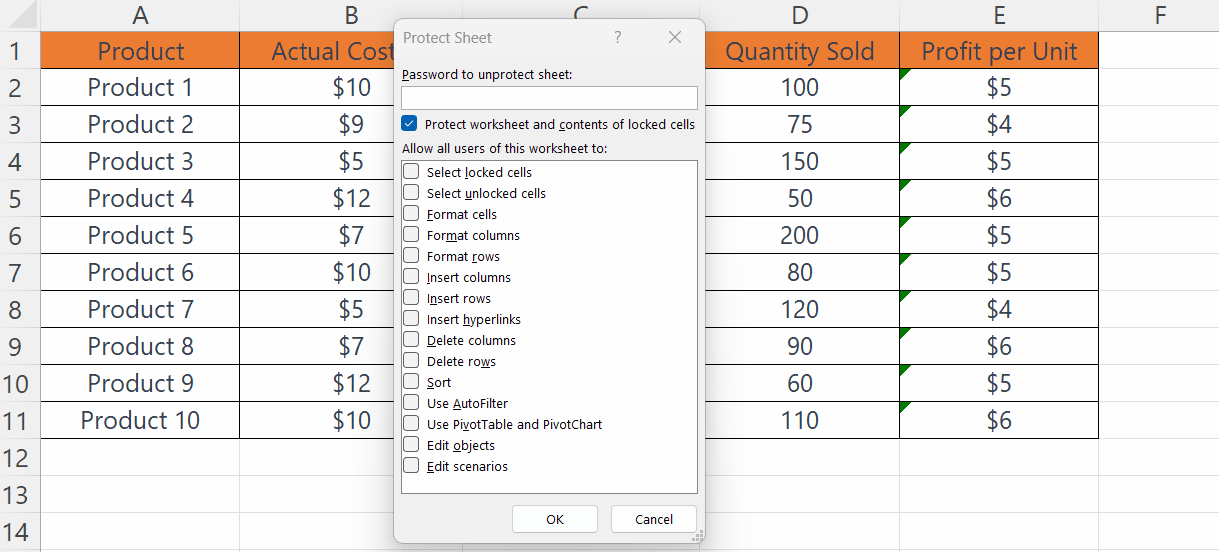Allow Format rows option

pos(411,256)
